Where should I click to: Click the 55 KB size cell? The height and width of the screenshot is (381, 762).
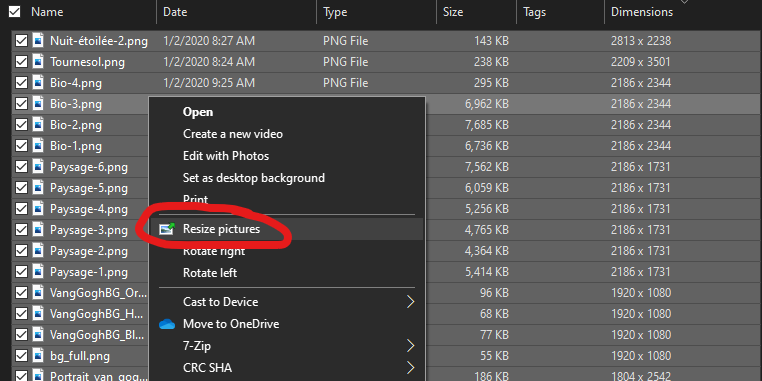click(x=495, y=356)
